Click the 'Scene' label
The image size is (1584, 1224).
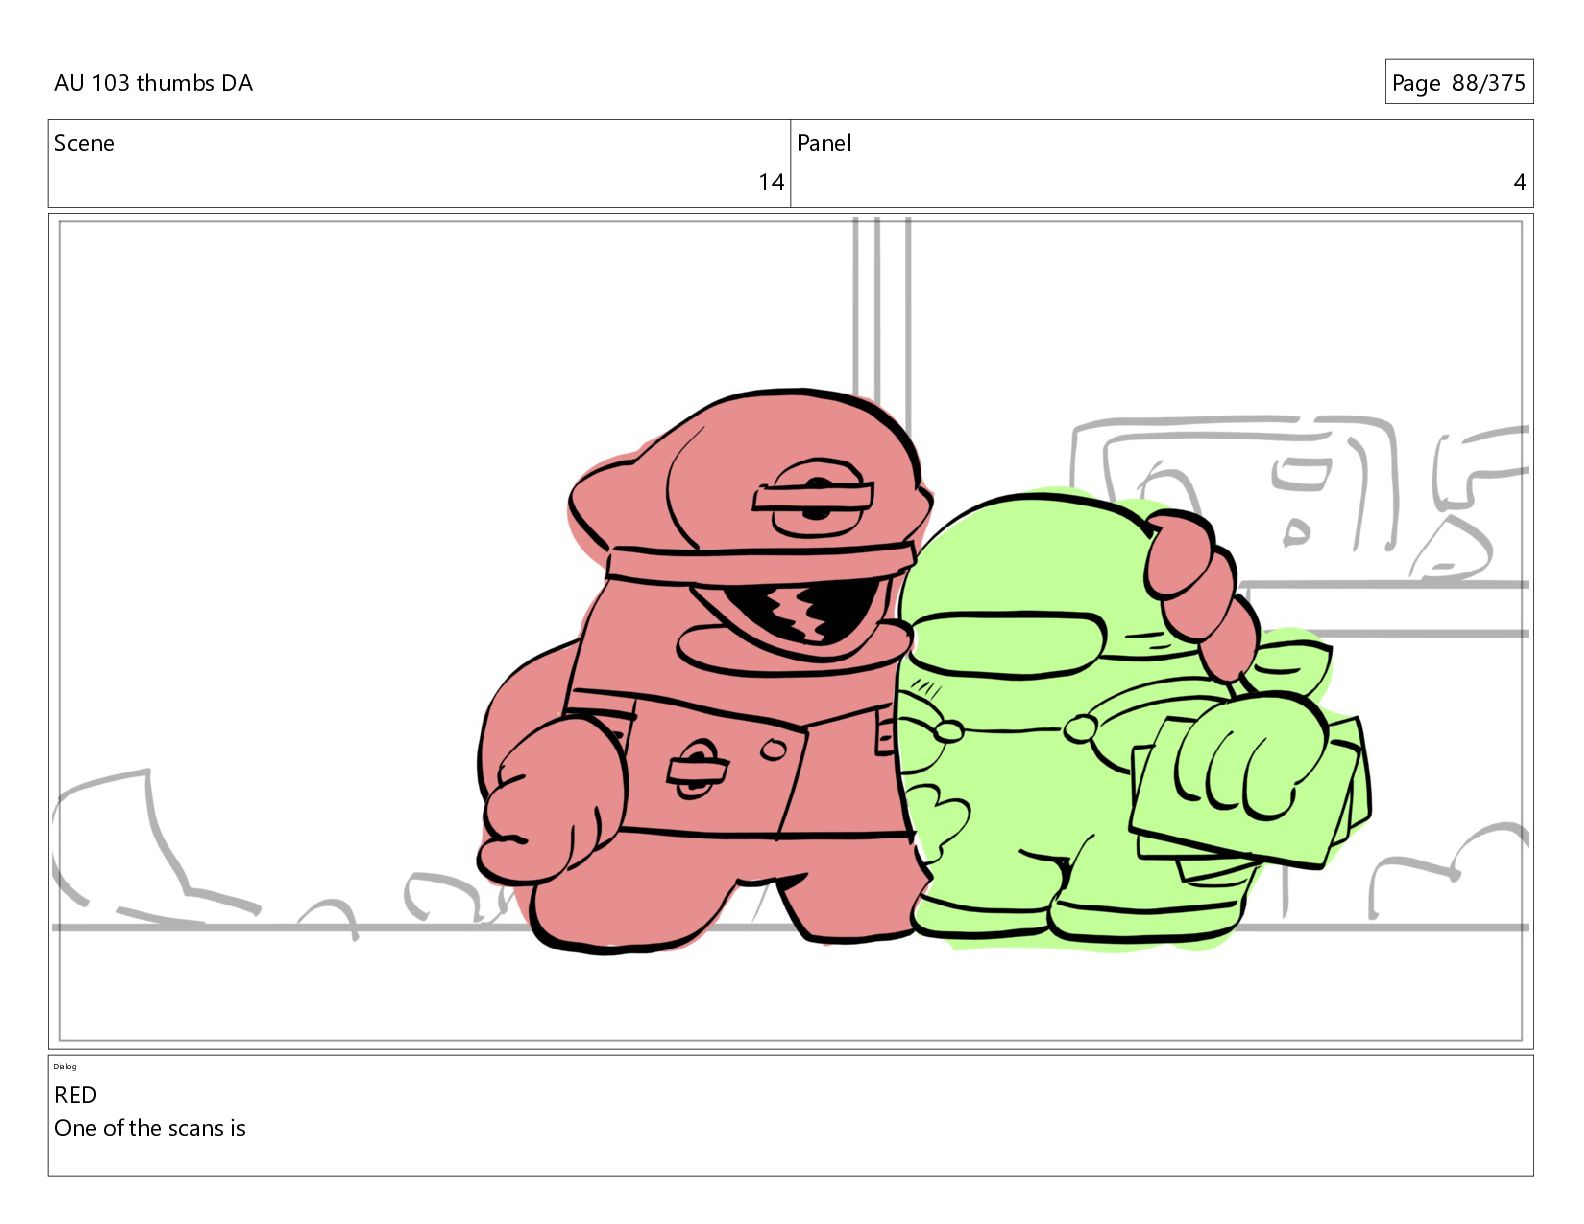[x=84, y=143]
